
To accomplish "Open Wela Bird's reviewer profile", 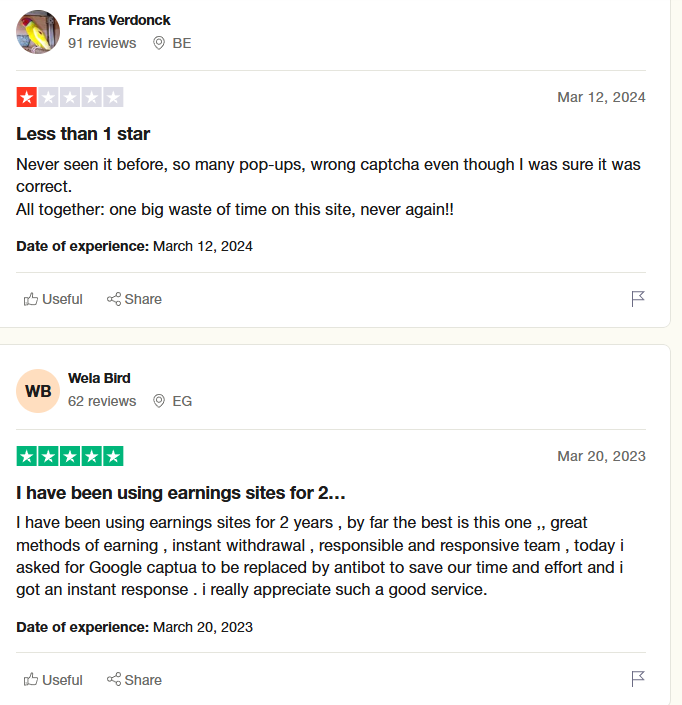I will pyautogui.click(x=99, y=378).
